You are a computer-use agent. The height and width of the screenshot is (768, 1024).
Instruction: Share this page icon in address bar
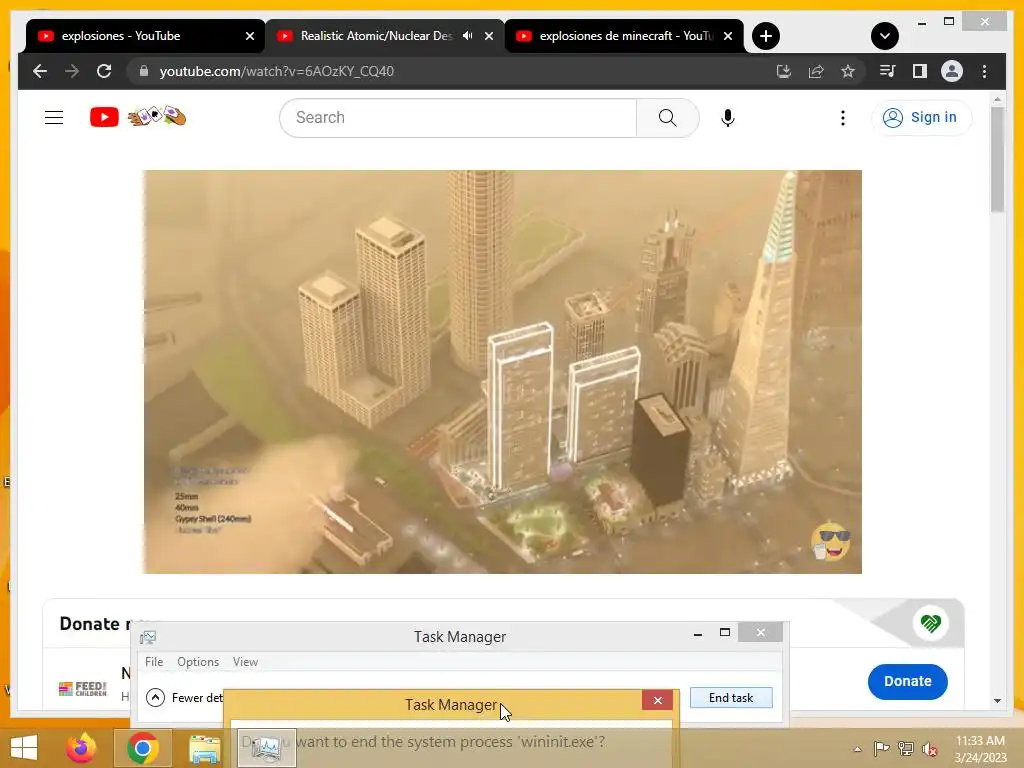coord(816,71)
